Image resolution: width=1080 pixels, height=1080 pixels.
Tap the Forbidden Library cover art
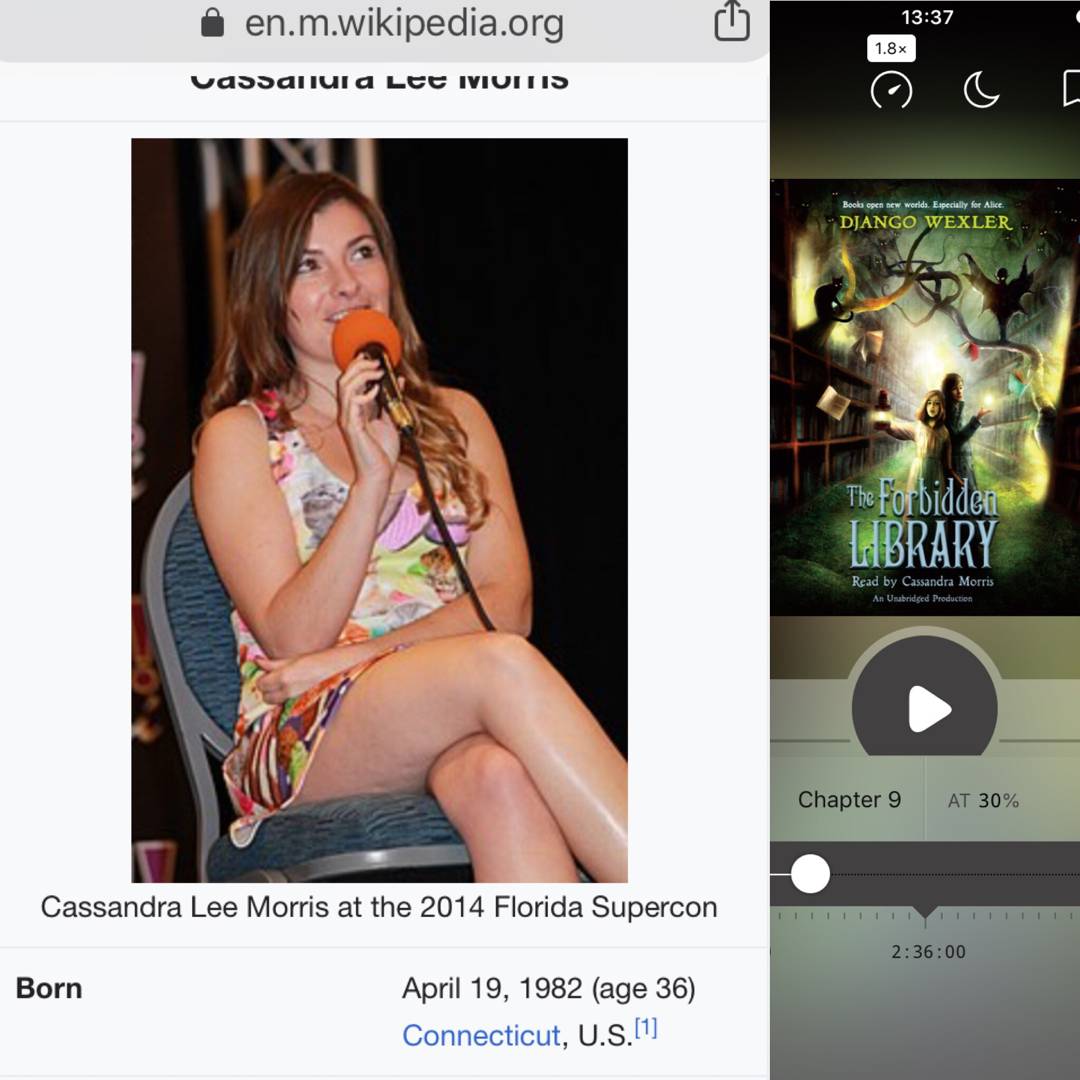point(924,397)
